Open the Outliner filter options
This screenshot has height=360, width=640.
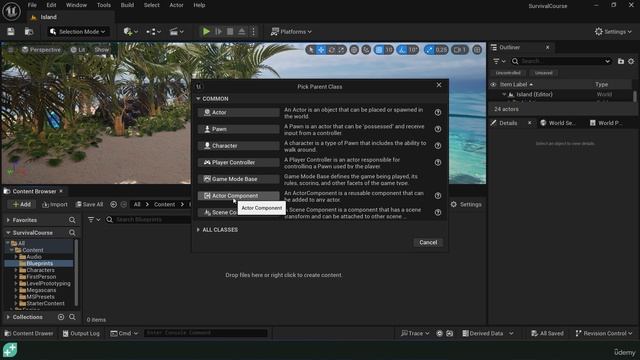pos(498,61)
